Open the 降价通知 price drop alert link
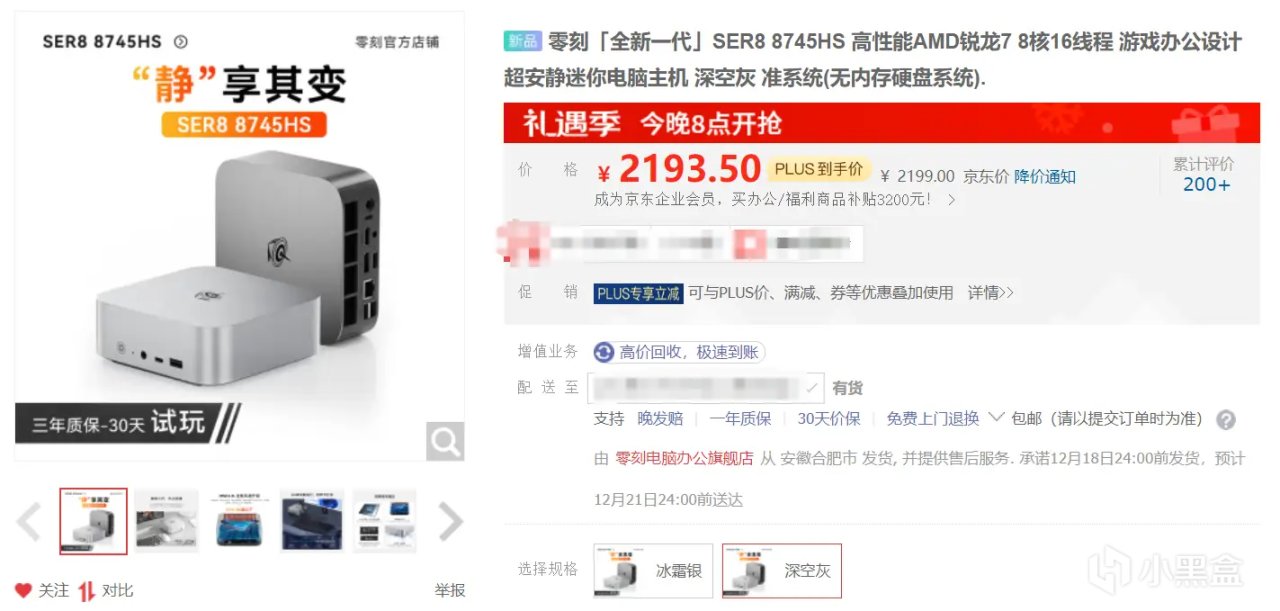This screenshot has height=611, width=1280. coord(1045,176)
